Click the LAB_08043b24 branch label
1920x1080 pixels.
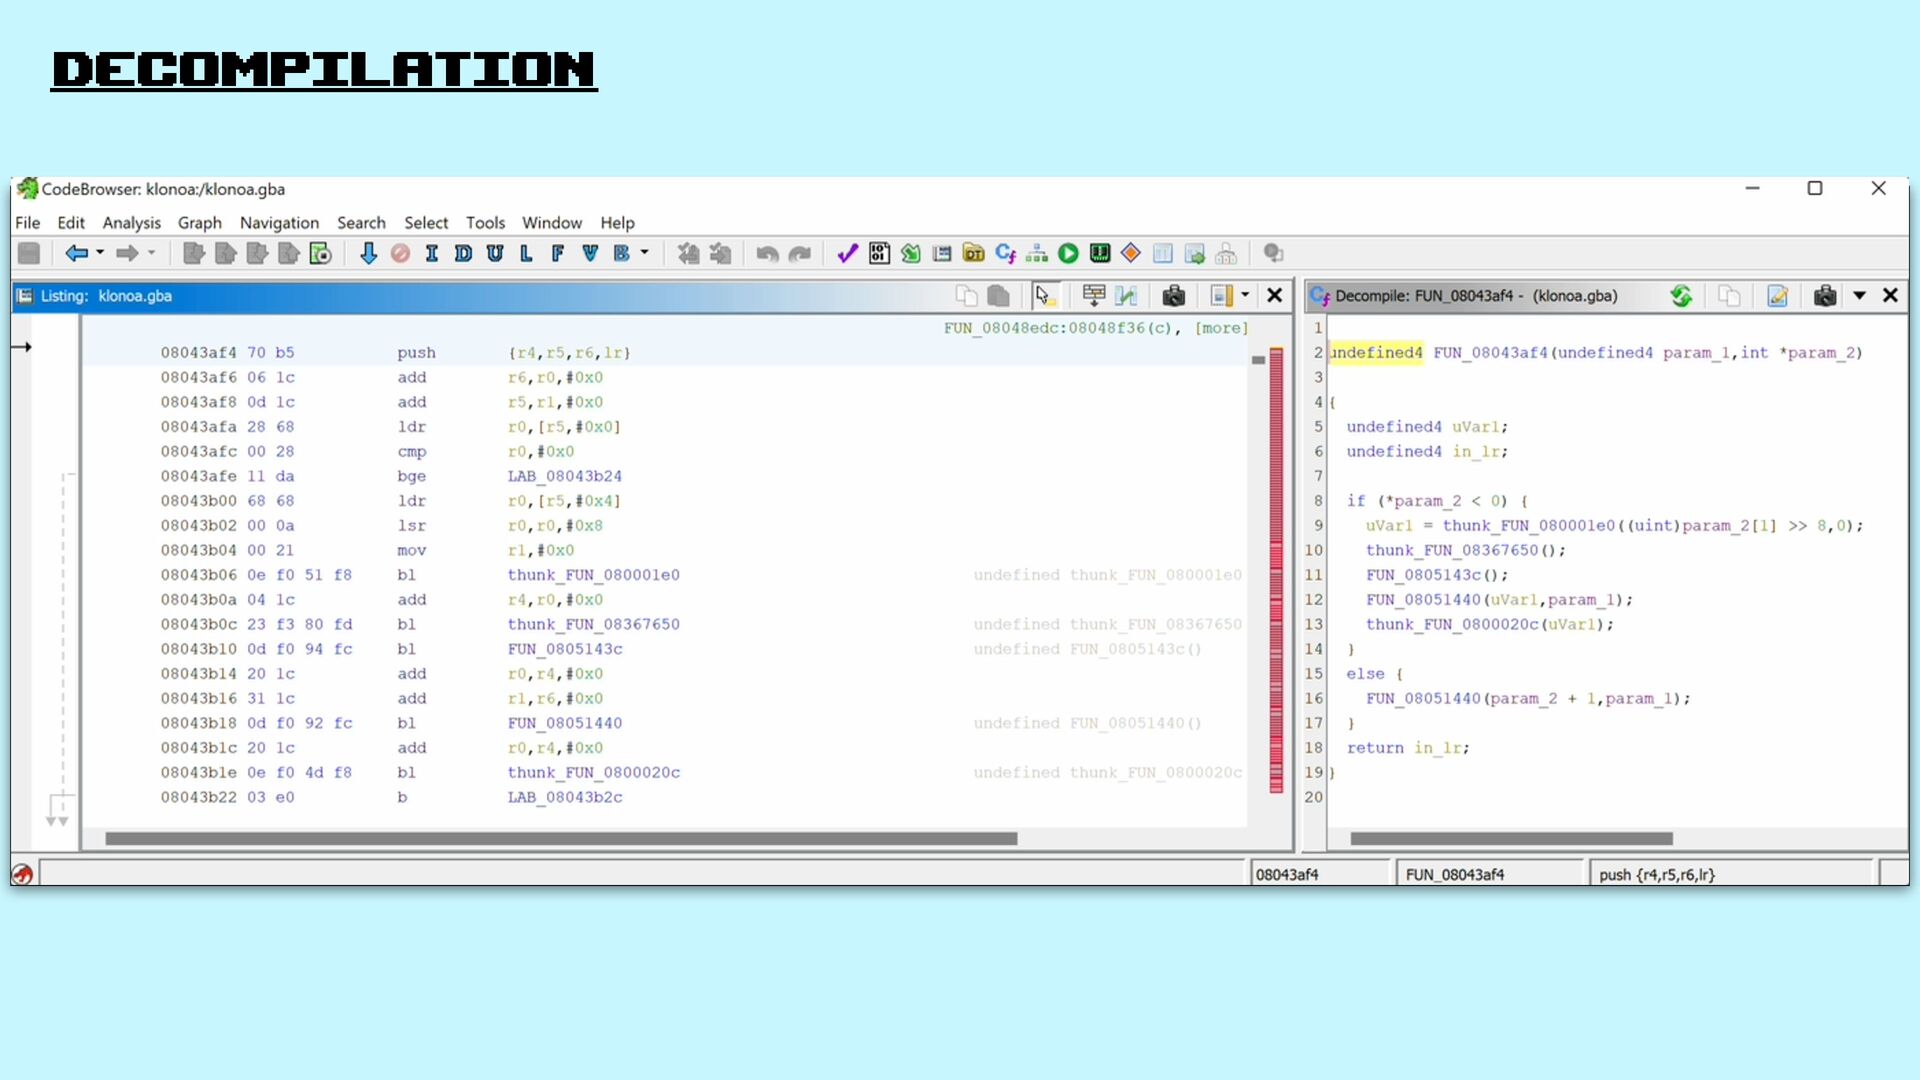[x=564, y=476]
